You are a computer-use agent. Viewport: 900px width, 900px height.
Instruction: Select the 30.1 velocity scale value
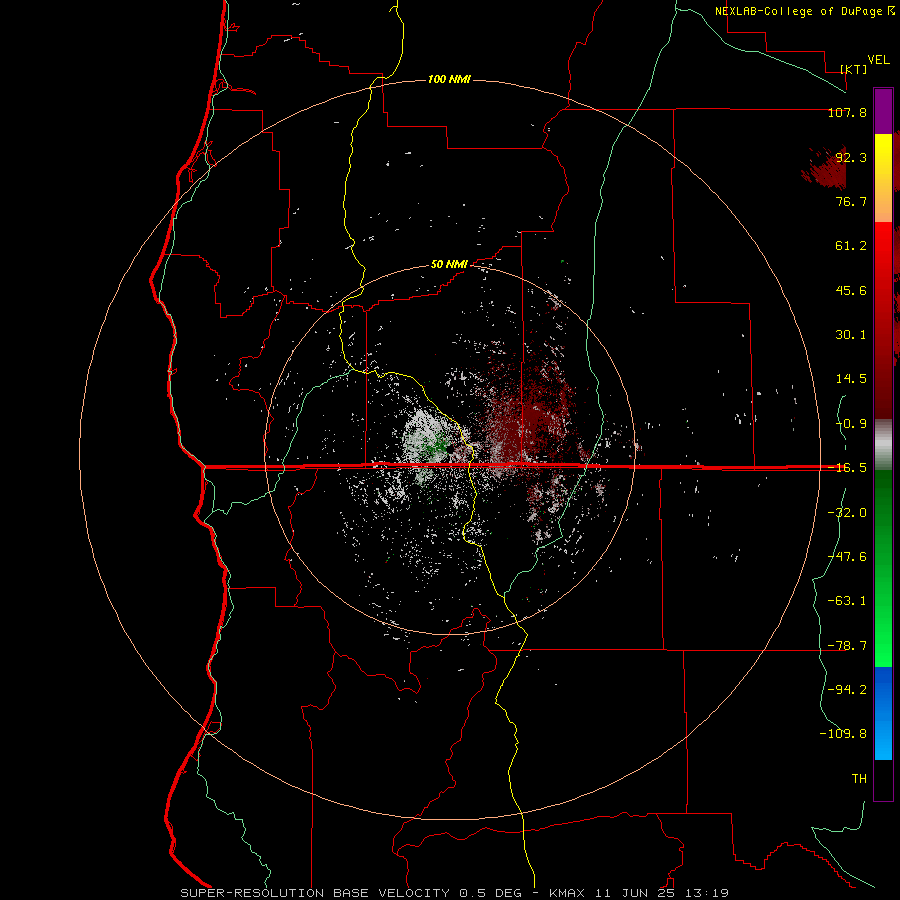tap(851, 335)
